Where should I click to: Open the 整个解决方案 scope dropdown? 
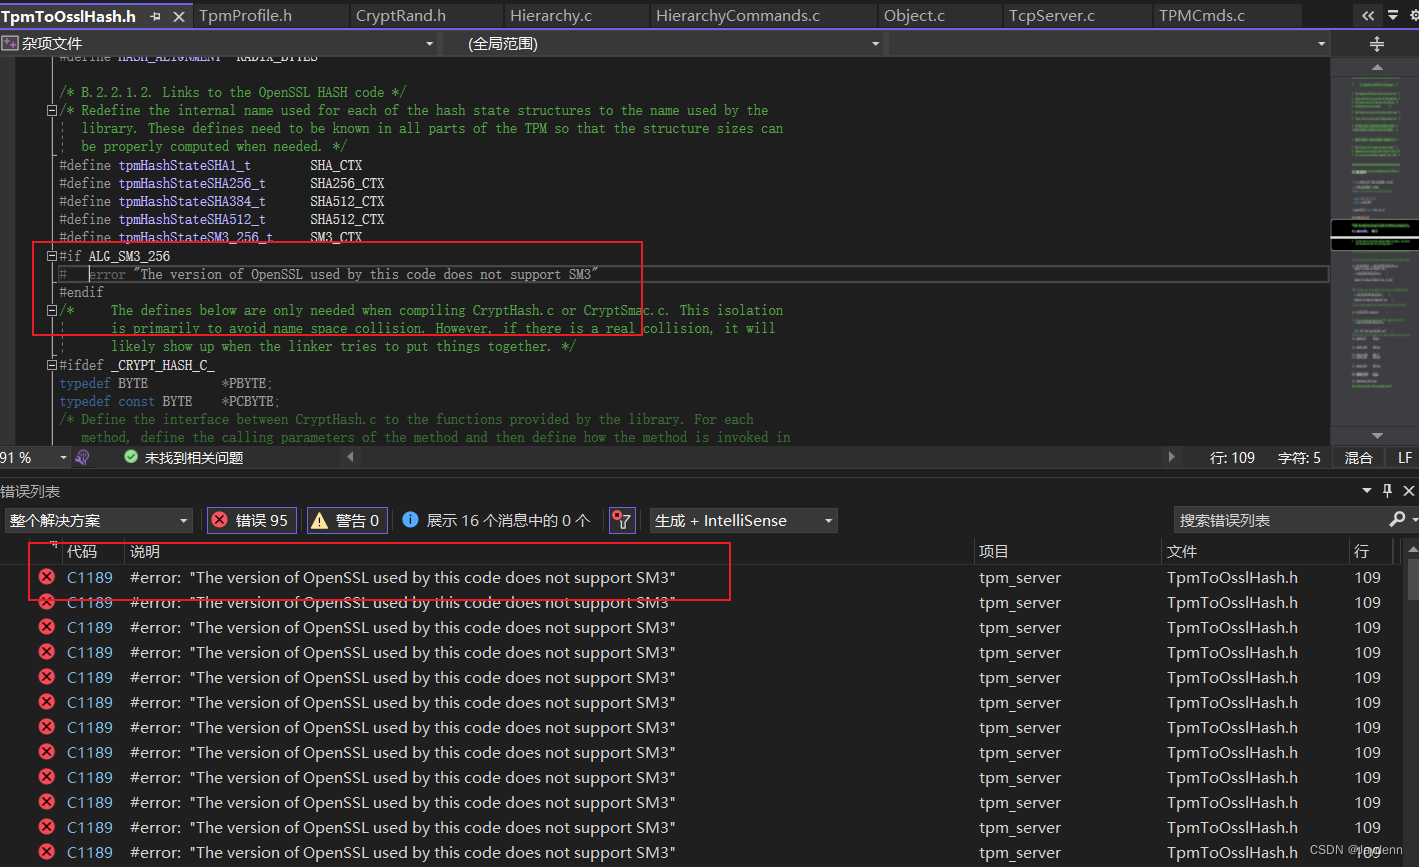point(98,520)
